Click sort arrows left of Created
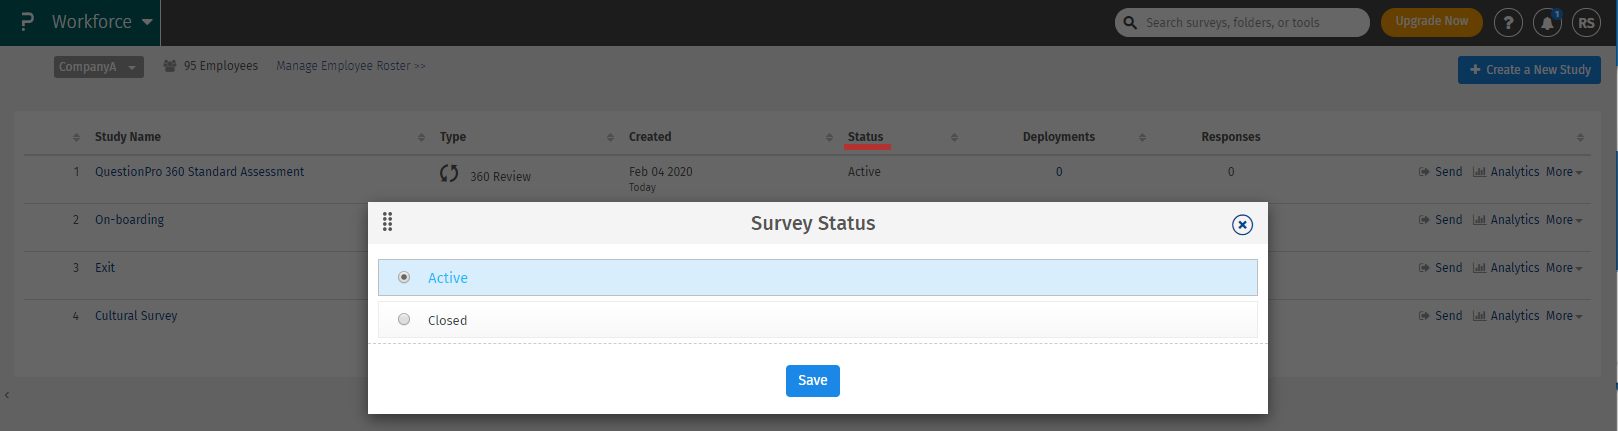 610,137
